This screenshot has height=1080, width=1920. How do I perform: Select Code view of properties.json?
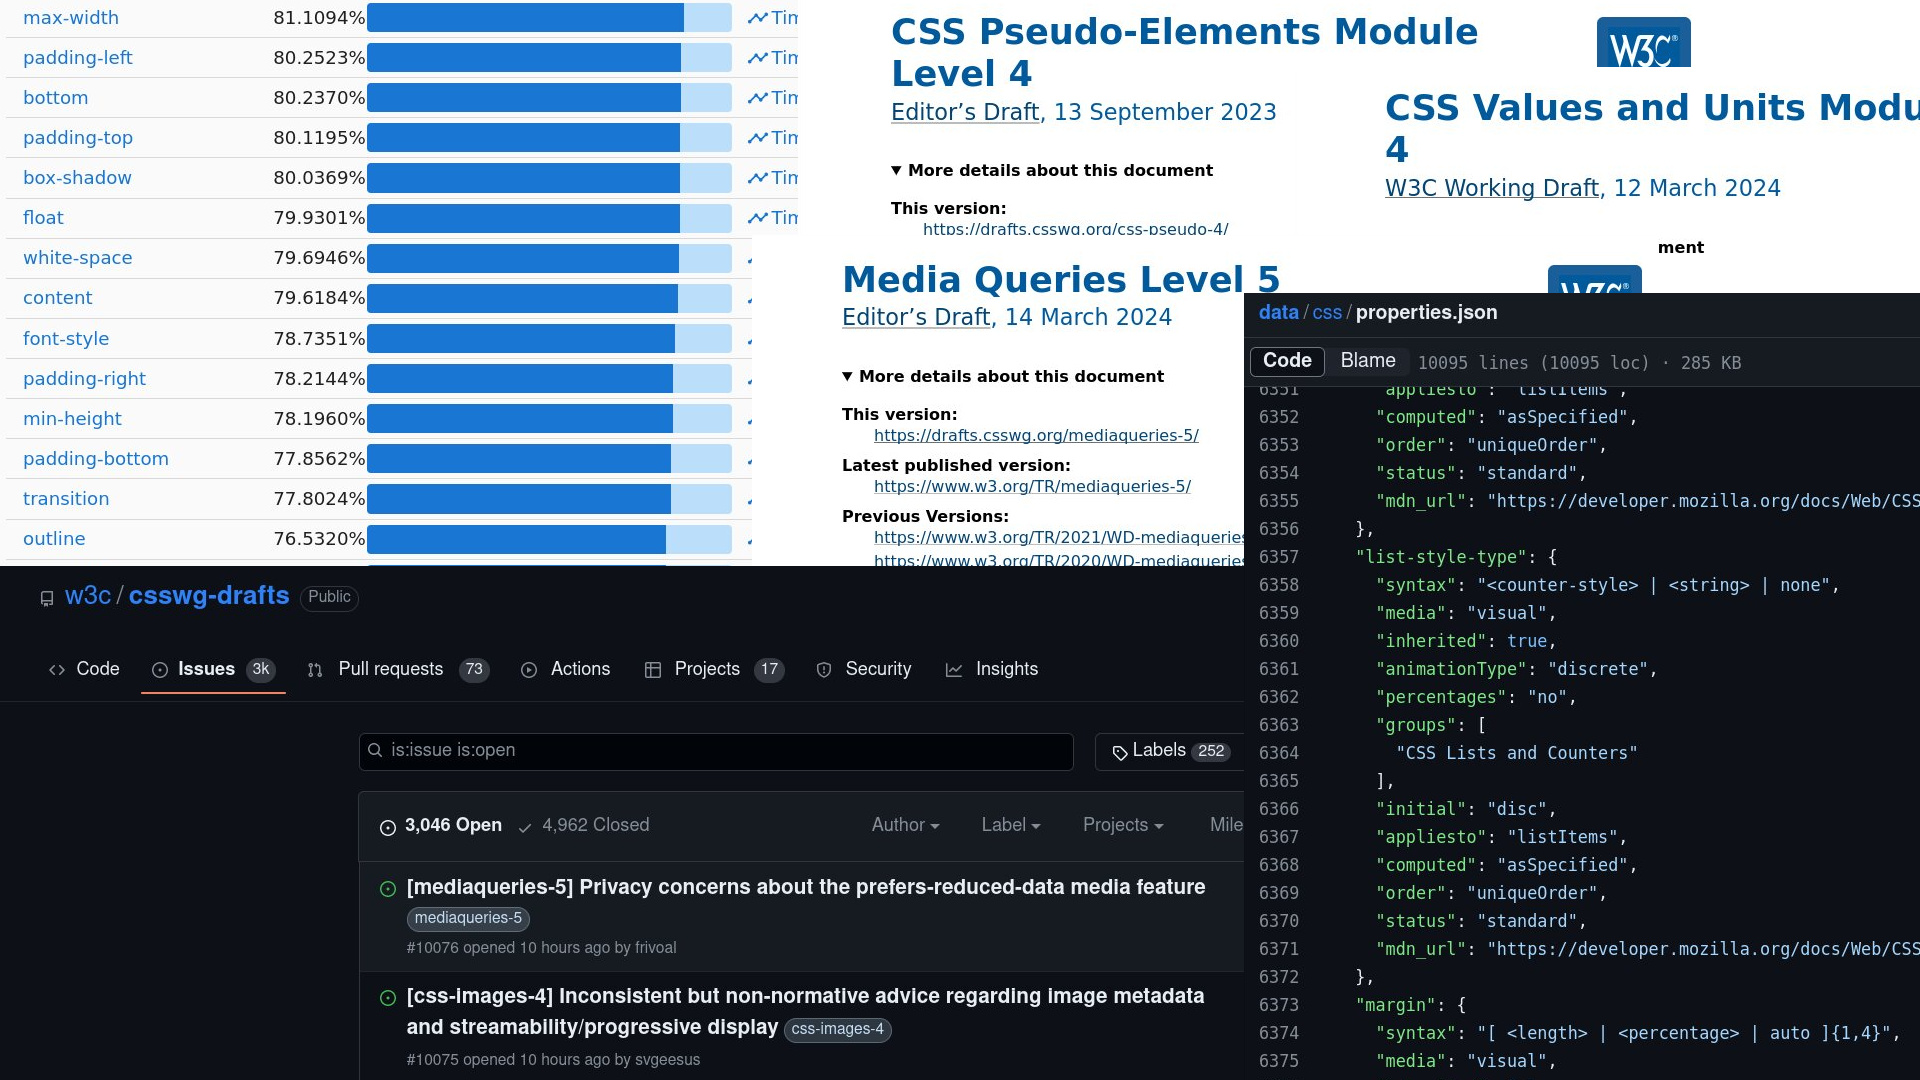pyautogui.click(x=1287, y=361)
